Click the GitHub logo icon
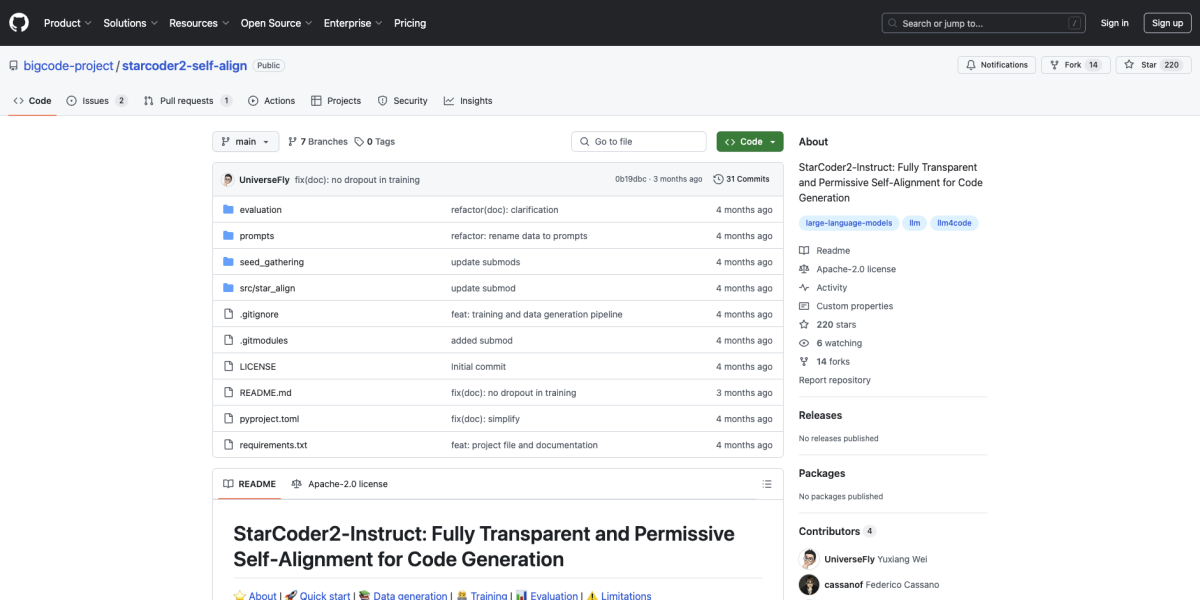This screenshot has height=600, width=1200. [x=20, y=23]
